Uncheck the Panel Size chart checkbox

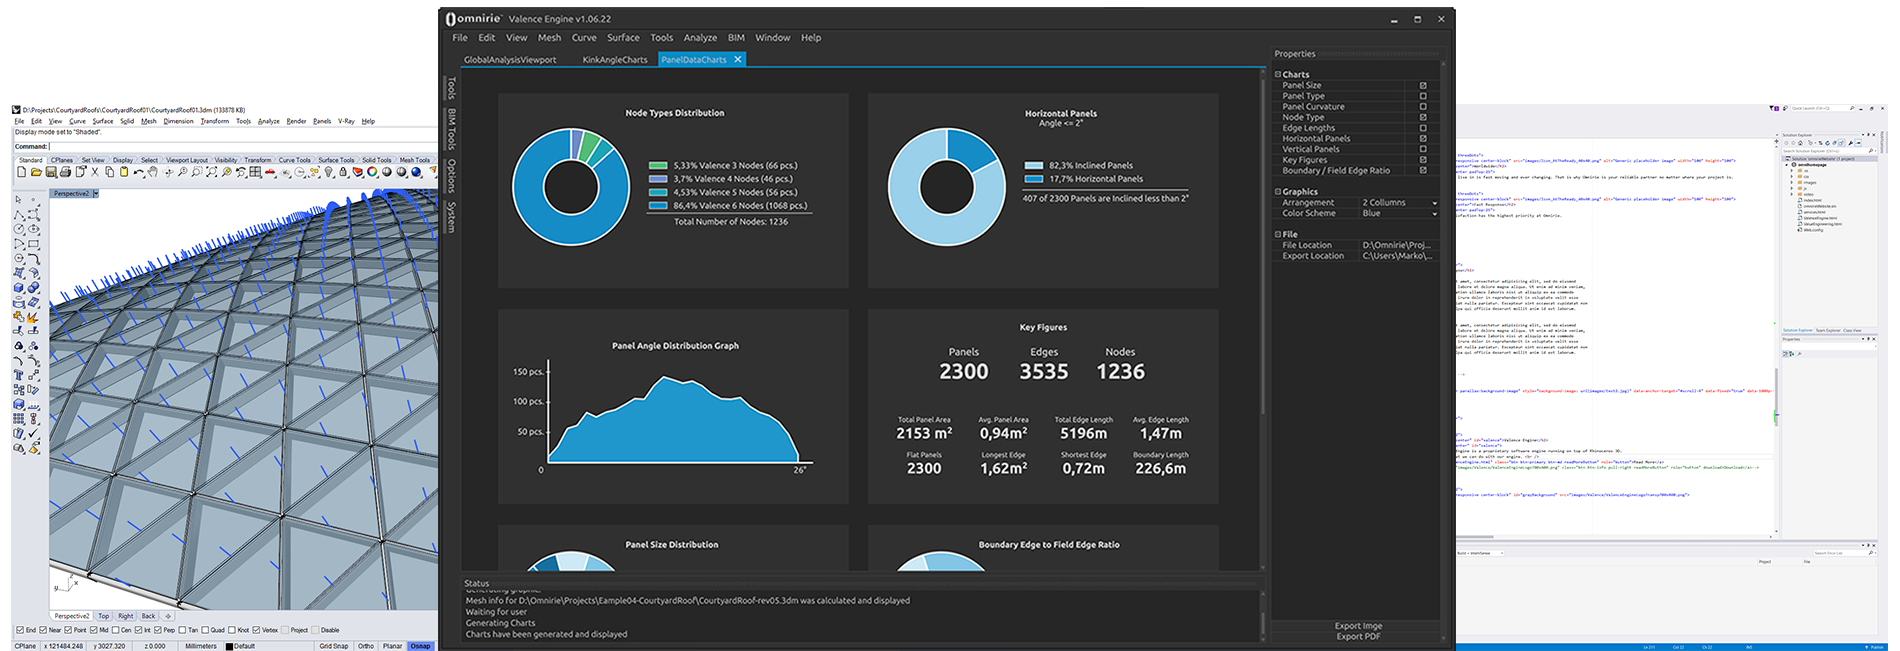1423,86
